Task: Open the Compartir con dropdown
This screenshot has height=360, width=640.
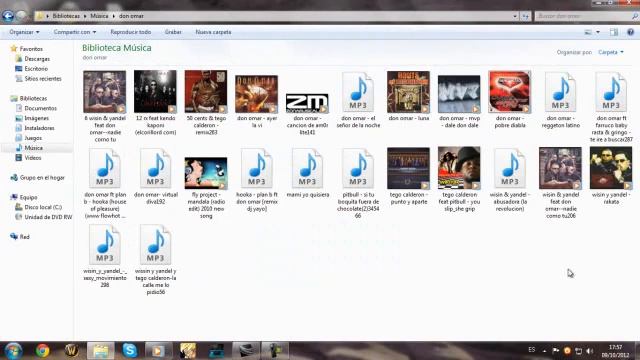Action: click(75, 32)
